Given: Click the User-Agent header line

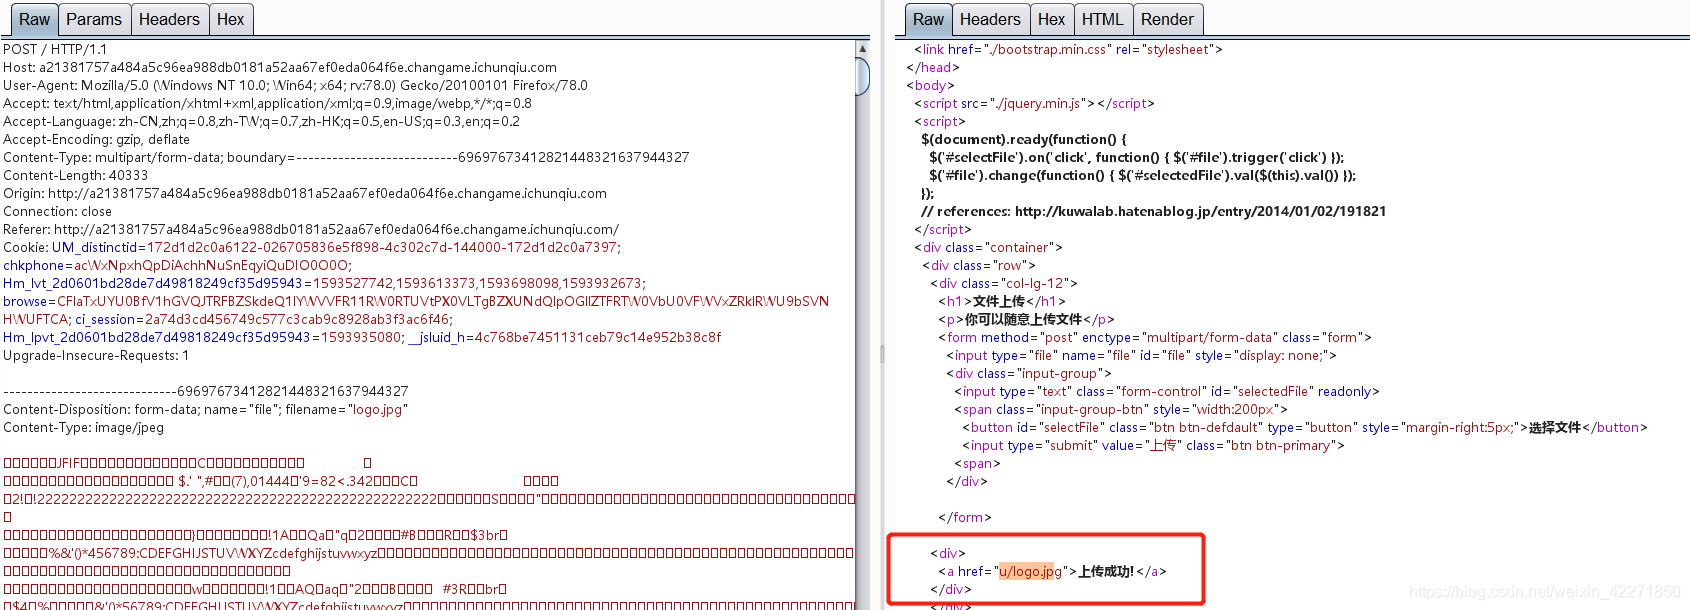Looking at the screenshot, I should (x=295, y=85).
